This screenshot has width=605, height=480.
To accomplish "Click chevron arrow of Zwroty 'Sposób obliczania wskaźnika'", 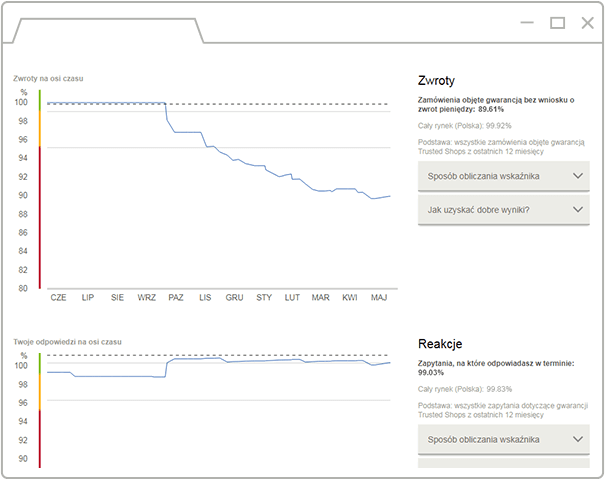I will tap(578, 176).
